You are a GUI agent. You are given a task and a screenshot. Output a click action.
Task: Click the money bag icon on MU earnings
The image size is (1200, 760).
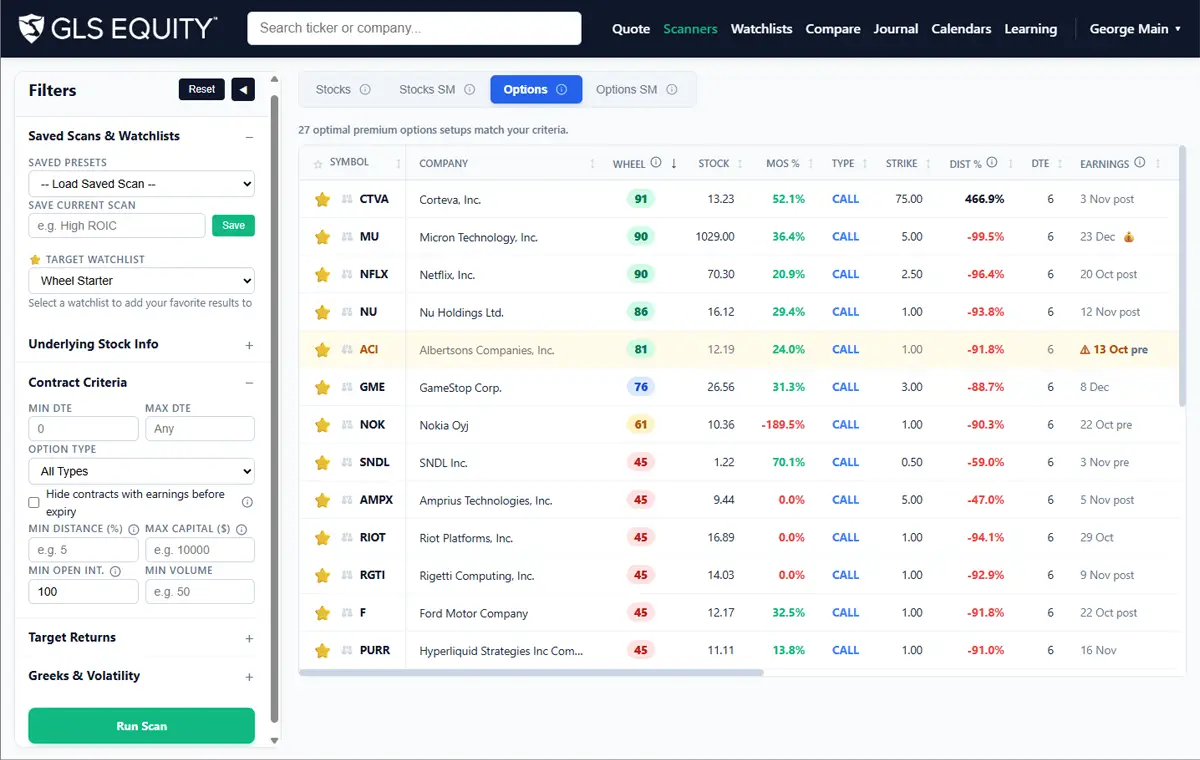click(x=1129, y=237)
